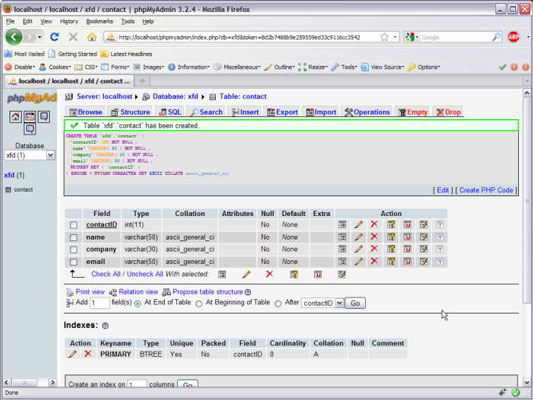
Task: Click the Adblock Plus ABP icon
Action: (514, 37)
